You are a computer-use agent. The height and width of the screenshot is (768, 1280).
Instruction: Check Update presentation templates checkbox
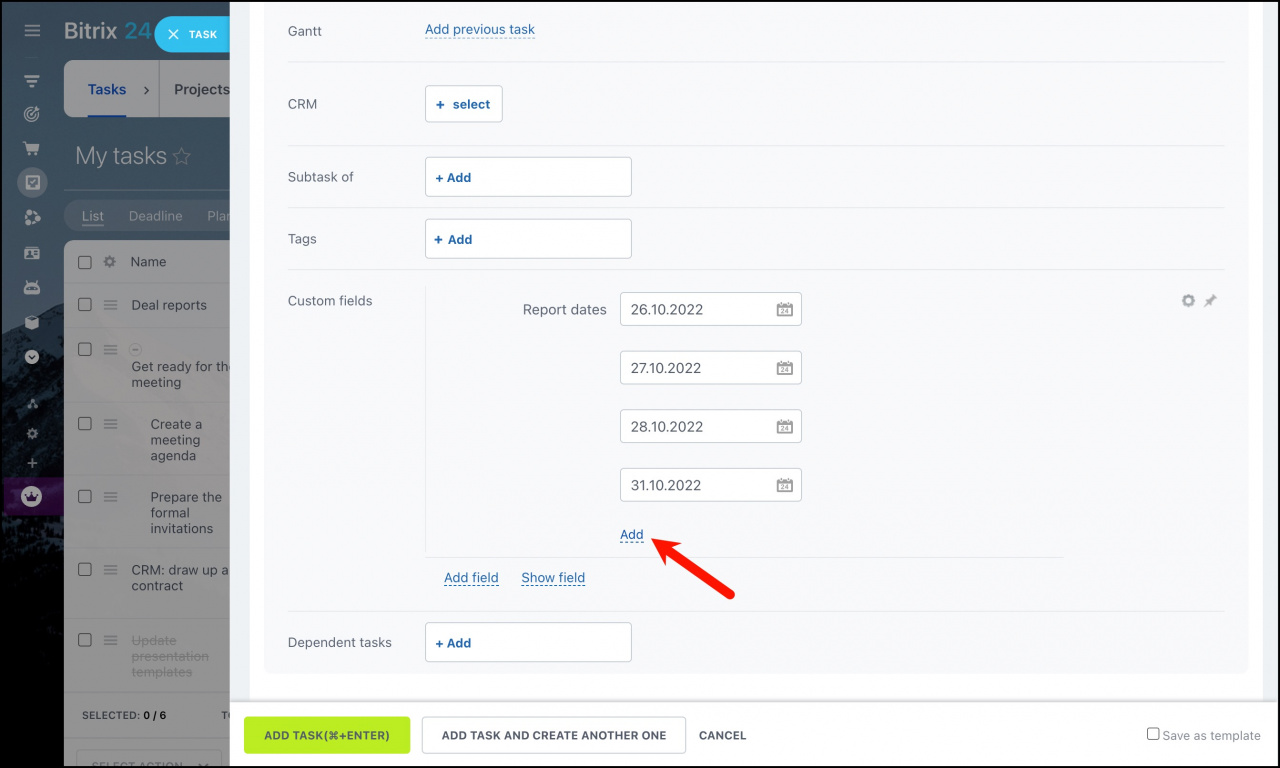(85, 641)
